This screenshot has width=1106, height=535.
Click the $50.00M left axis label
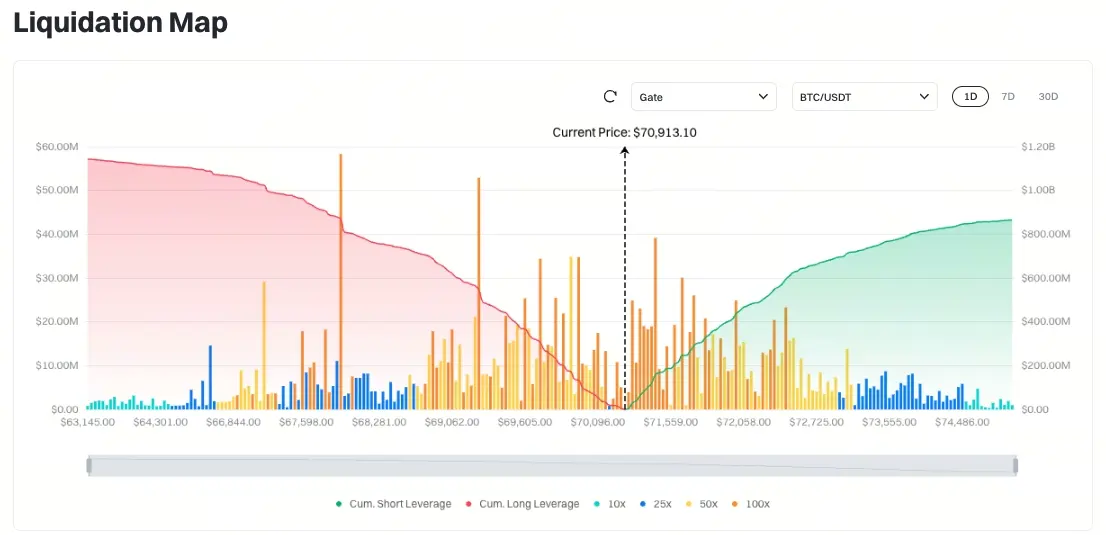click(56, 191)
